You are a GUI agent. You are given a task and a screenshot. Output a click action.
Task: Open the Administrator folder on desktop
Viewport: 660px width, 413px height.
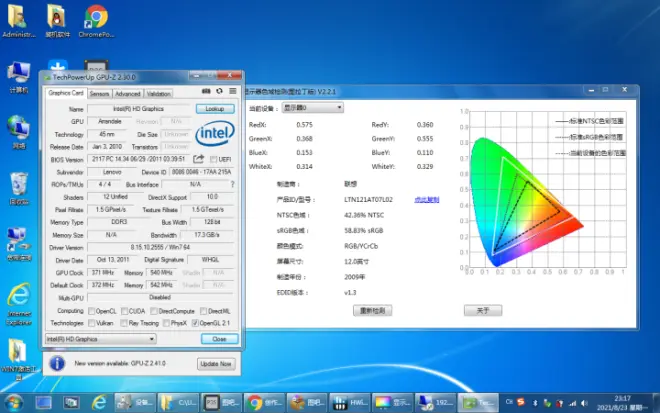18,21
